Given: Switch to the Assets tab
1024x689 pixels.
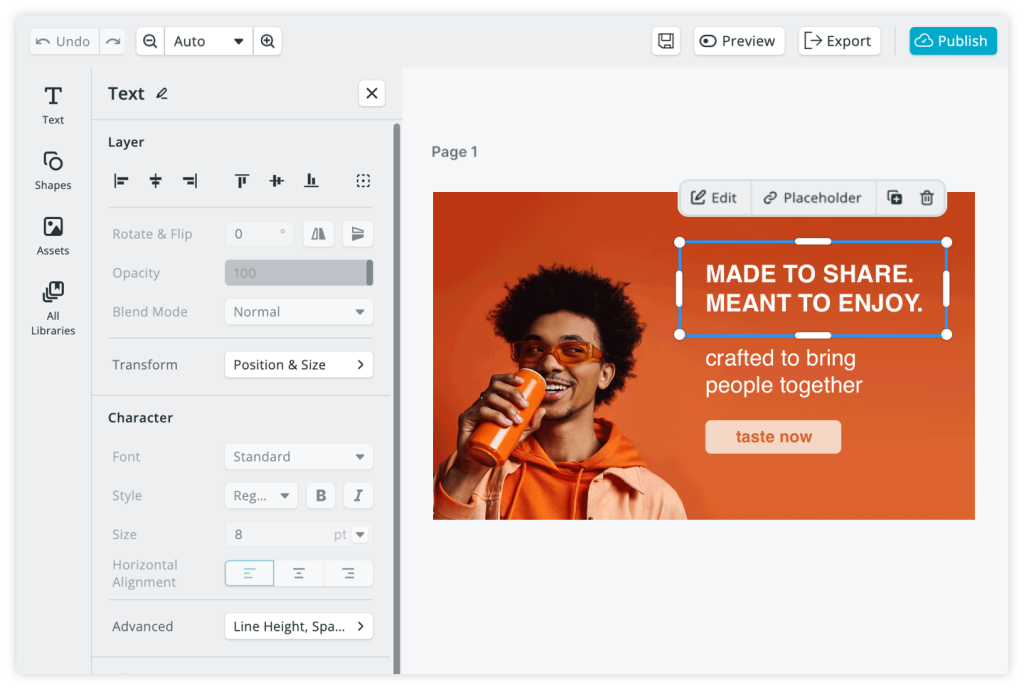Looking at the screenshot, I should (53, 235).
